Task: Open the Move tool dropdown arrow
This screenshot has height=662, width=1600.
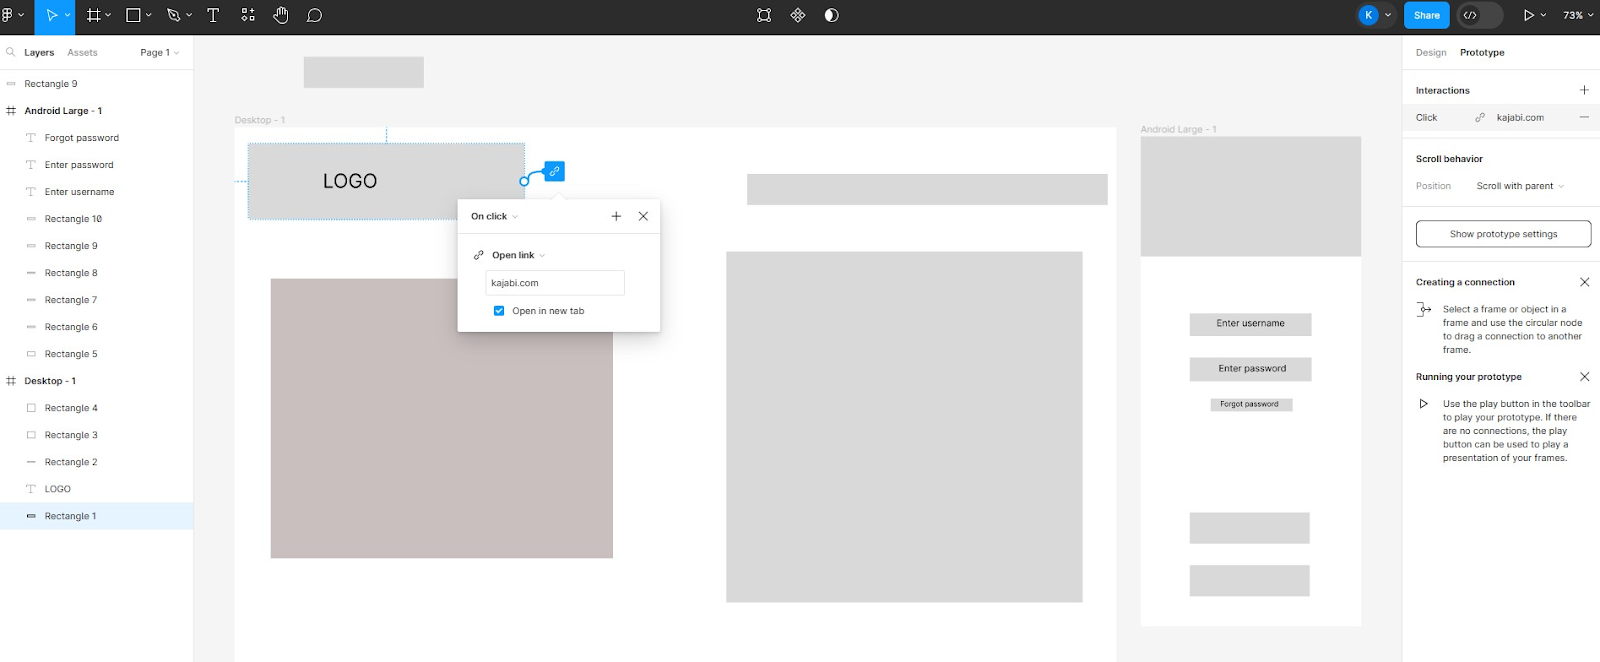Action: click(67, 15)
